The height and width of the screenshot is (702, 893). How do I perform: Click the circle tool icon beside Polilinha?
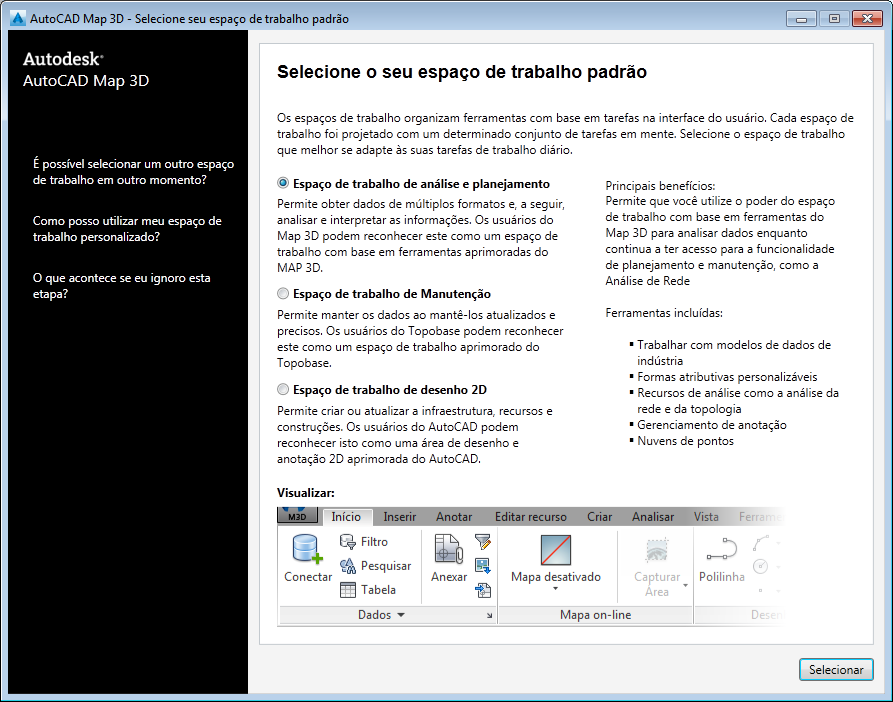tap(760, 566)
